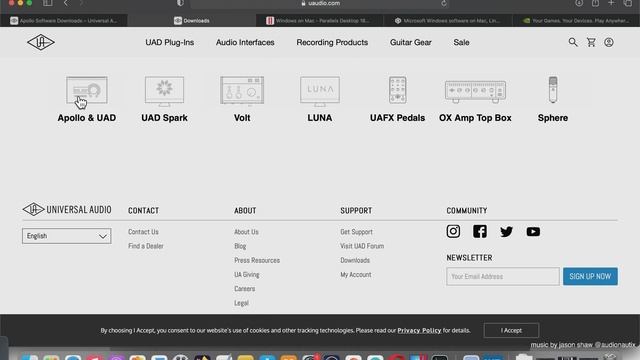
Task: Open the footer Downloads link
Action: 355,260
